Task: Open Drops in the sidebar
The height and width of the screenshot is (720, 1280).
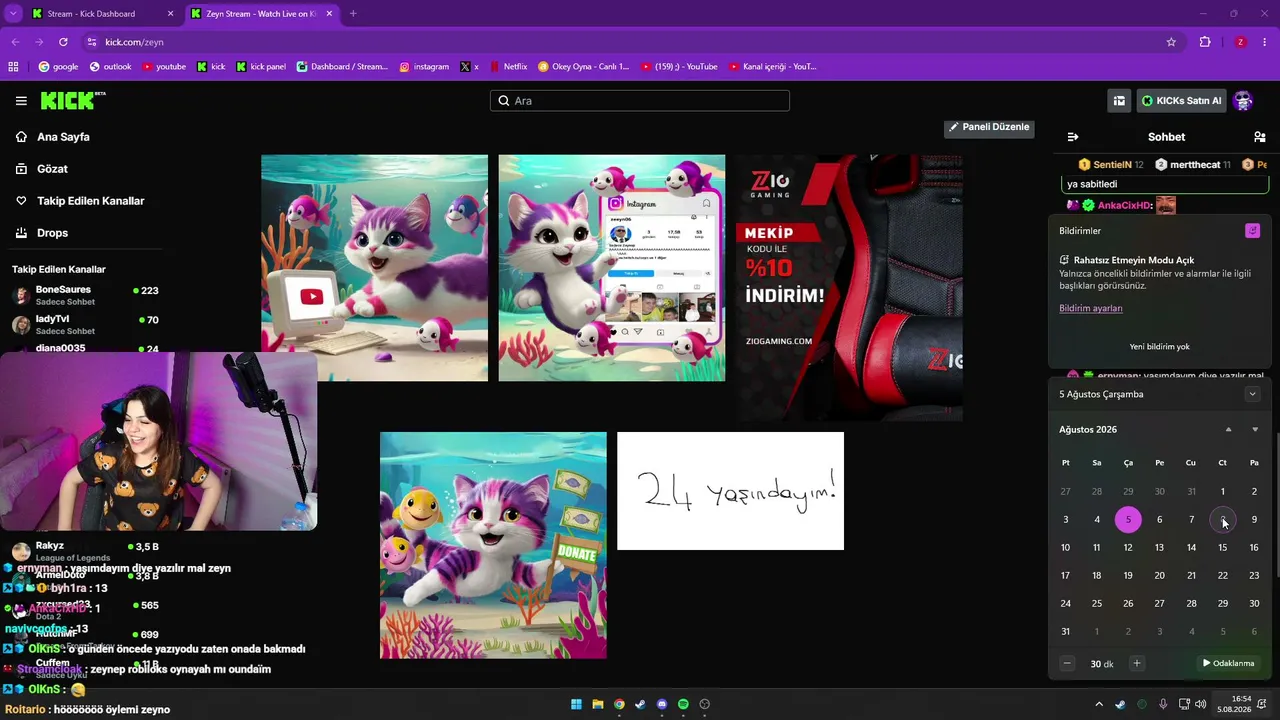Action: [x=52, y=233]
